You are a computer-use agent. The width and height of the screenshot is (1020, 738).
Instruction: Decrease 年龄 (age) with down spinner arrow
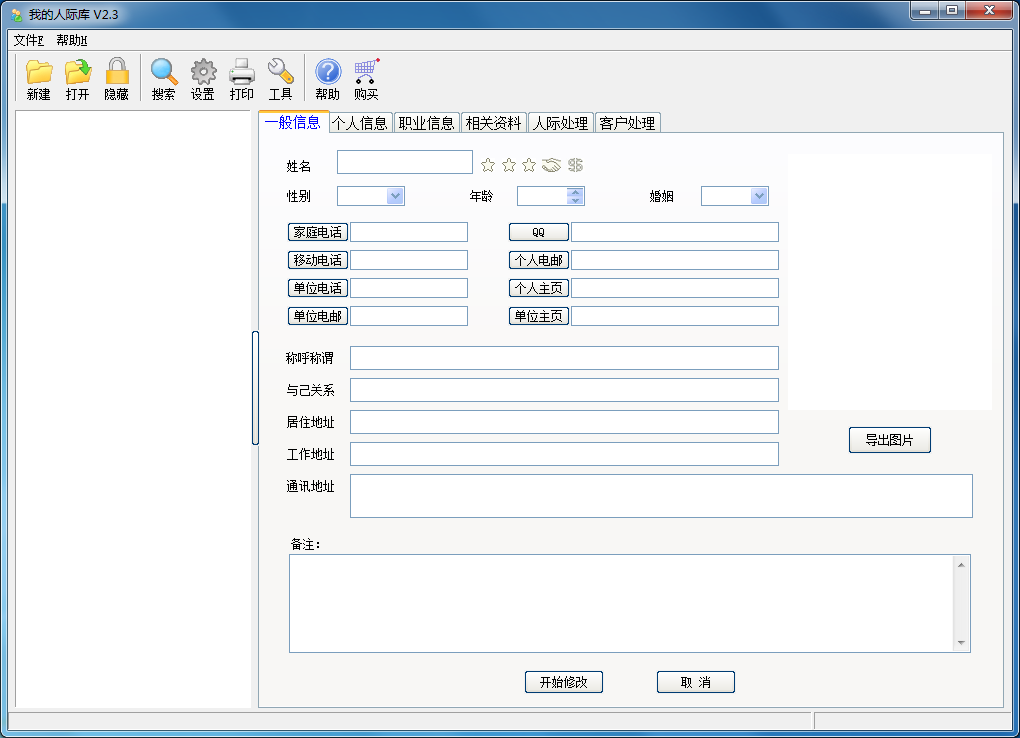pos(574,200)
